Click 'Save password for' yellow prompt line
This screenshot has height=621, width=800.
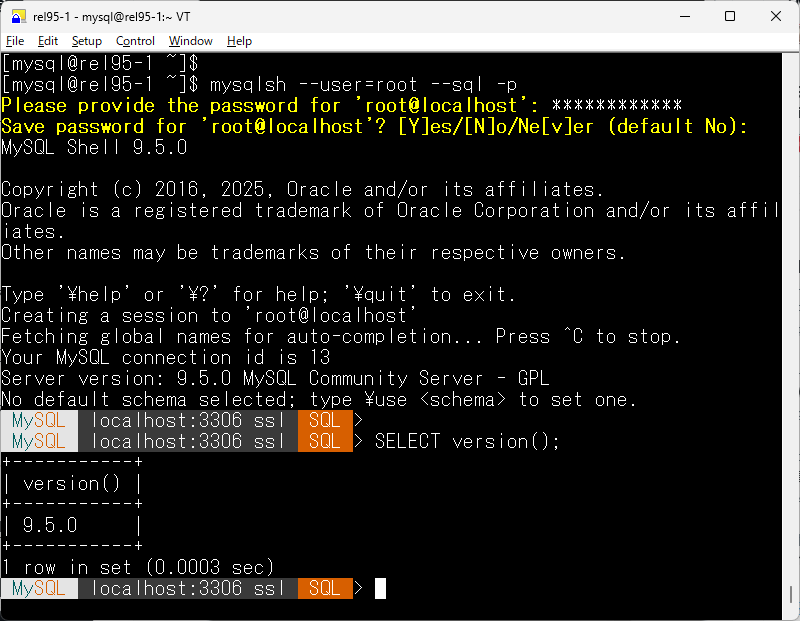coord(374,127)
